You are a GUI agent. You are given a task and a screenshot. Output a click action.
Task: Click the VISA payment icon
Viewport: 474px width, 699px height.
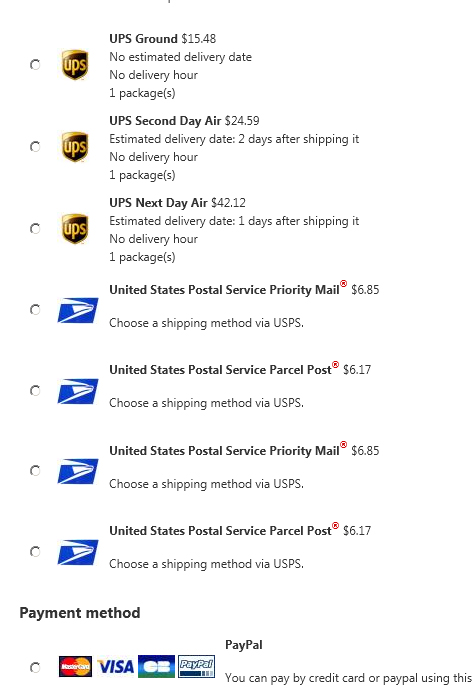click(115, 666)
